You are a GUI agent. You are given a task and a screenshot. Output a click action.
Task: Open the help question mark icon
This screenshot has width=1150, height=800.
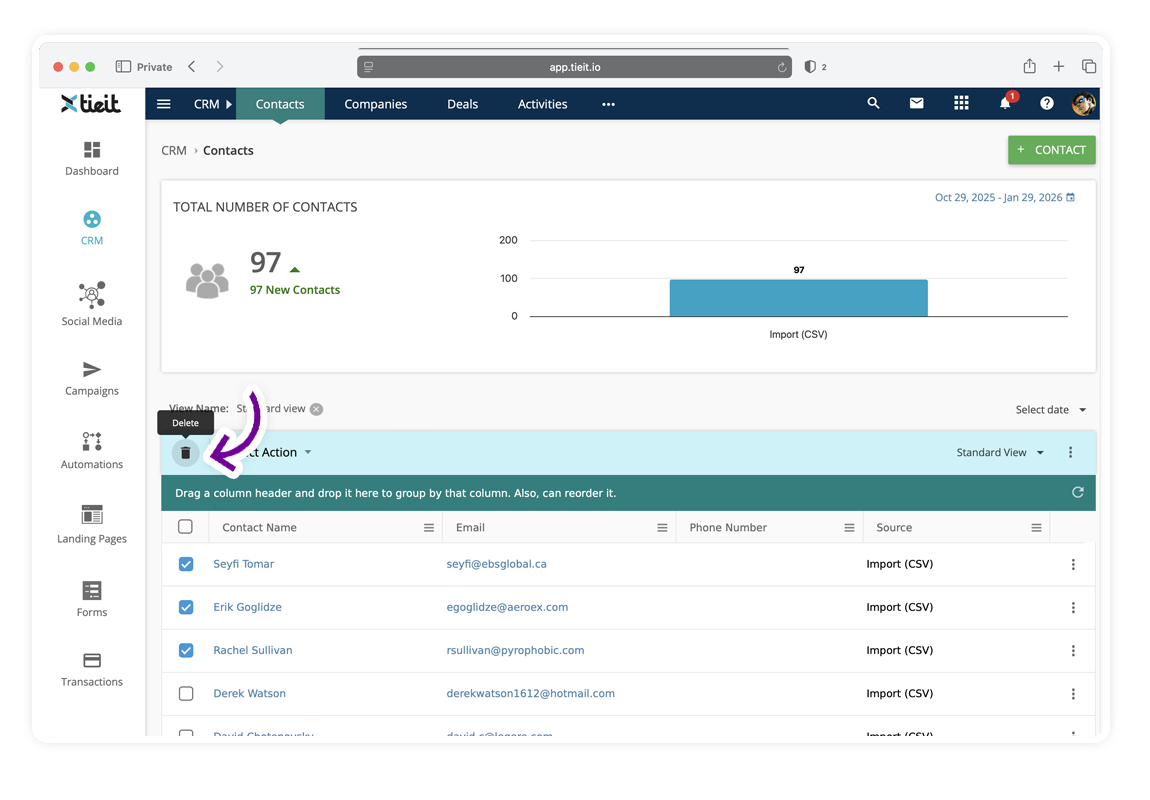[x=1046, y=103]
